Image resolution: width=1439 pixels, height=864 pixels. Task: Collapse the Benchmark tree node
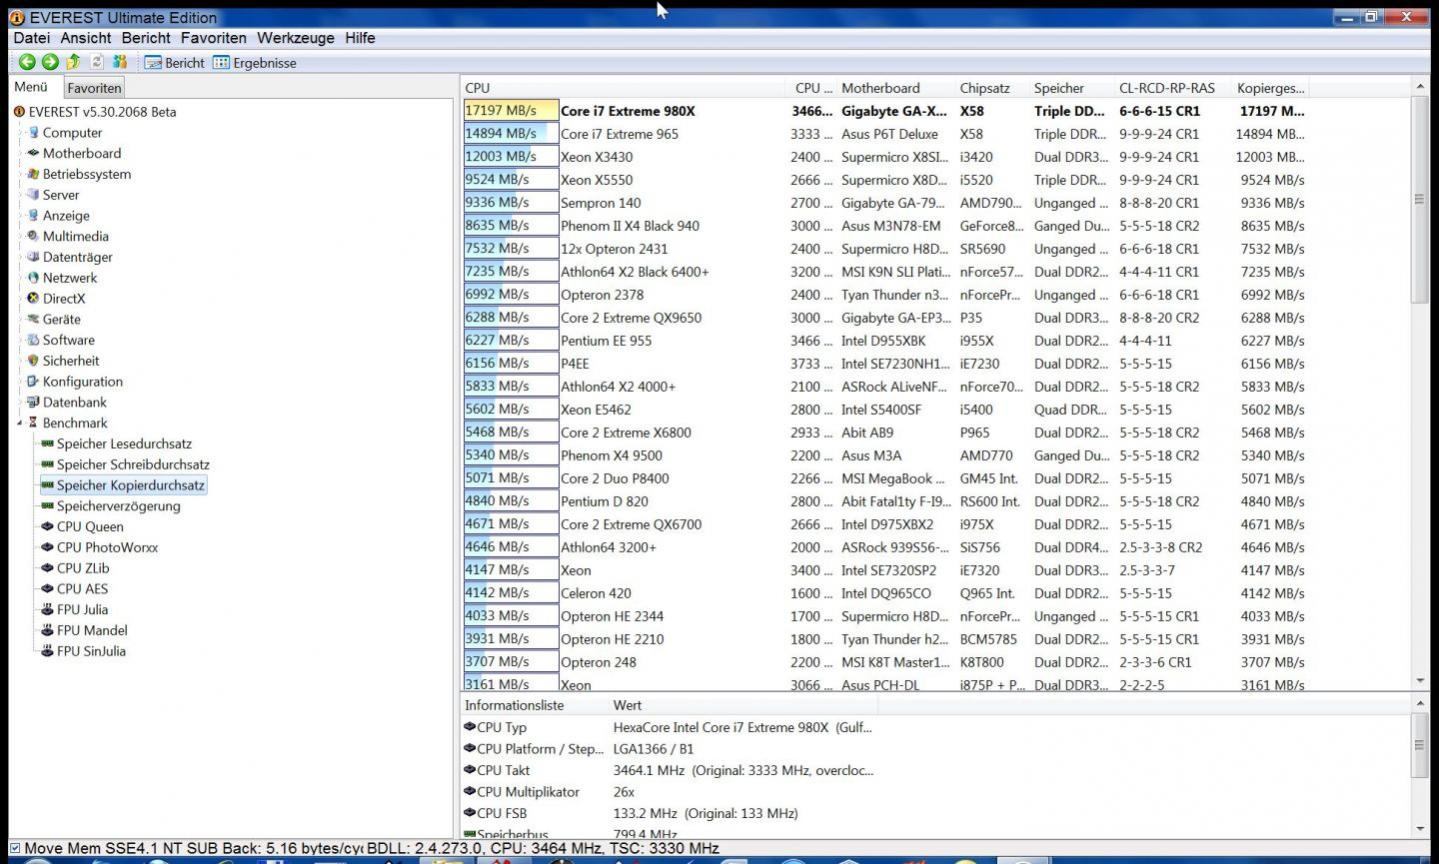pyautogui.click(x=19, y=423)
